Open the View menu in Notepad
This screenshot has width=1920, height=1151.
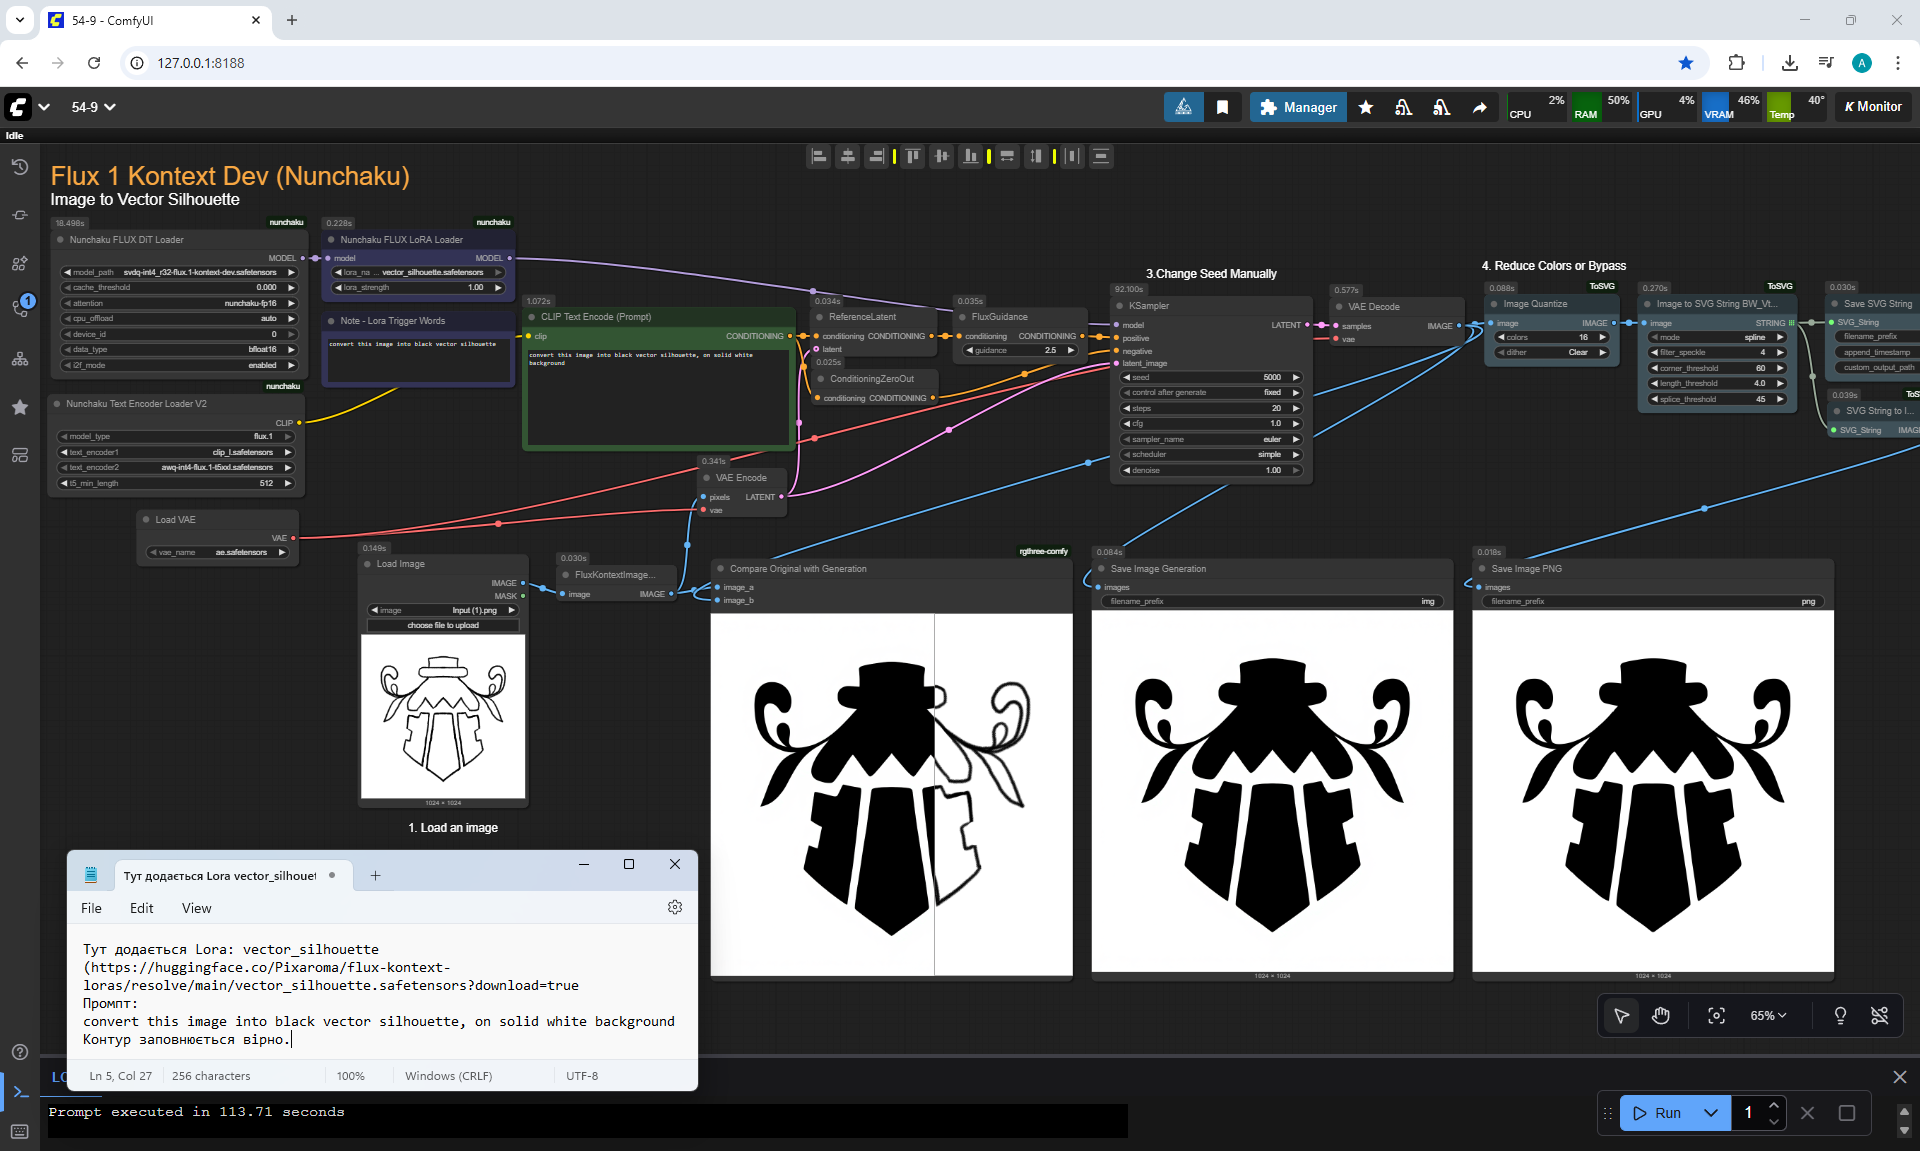point(196,908)
